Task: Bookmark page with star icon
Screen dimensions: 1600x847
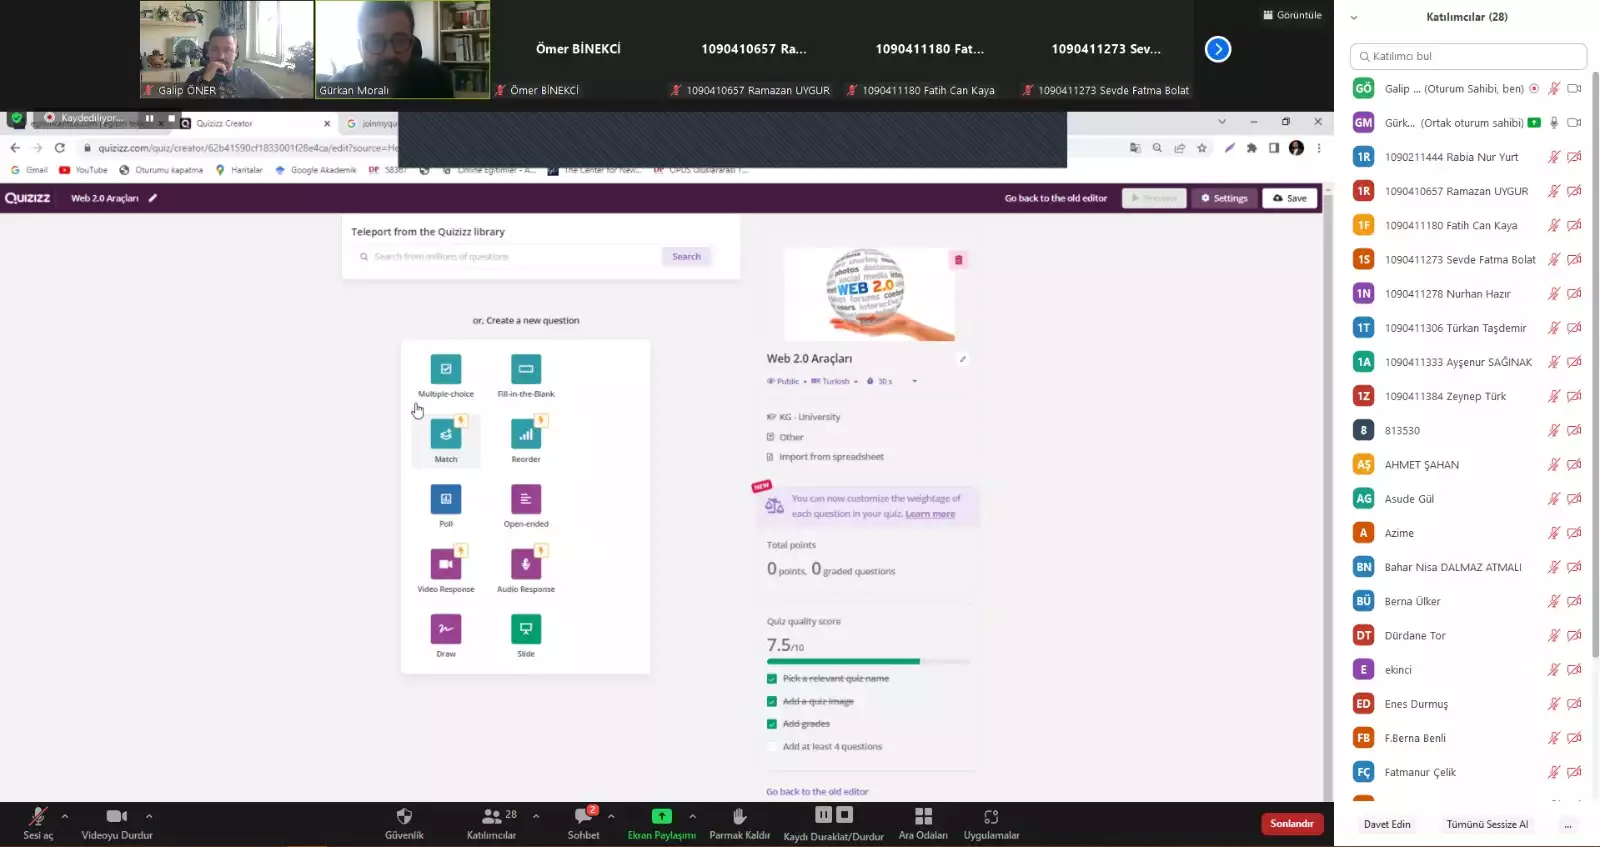Action: pyautogui.click(x=1202, y=148)
